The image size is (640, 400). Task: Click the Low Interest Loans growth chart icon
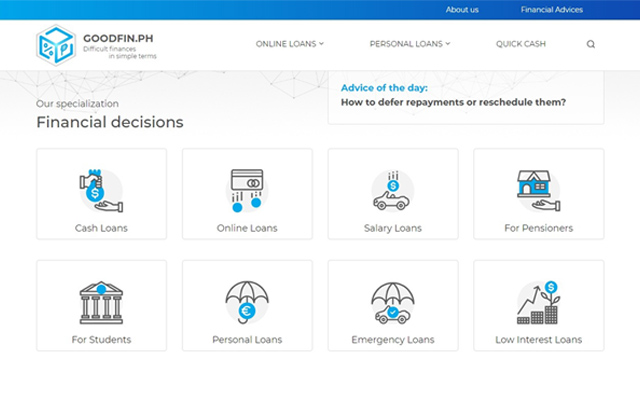point(538,302)
